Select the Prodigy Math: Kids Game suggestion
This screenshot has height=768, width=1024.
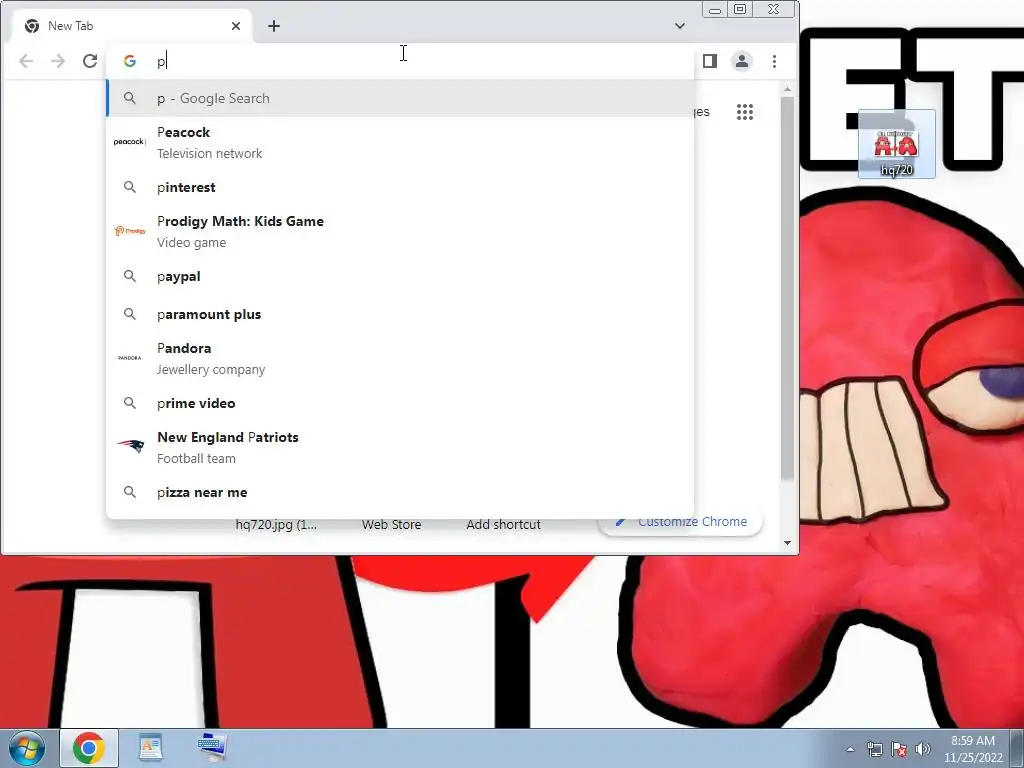400,231
